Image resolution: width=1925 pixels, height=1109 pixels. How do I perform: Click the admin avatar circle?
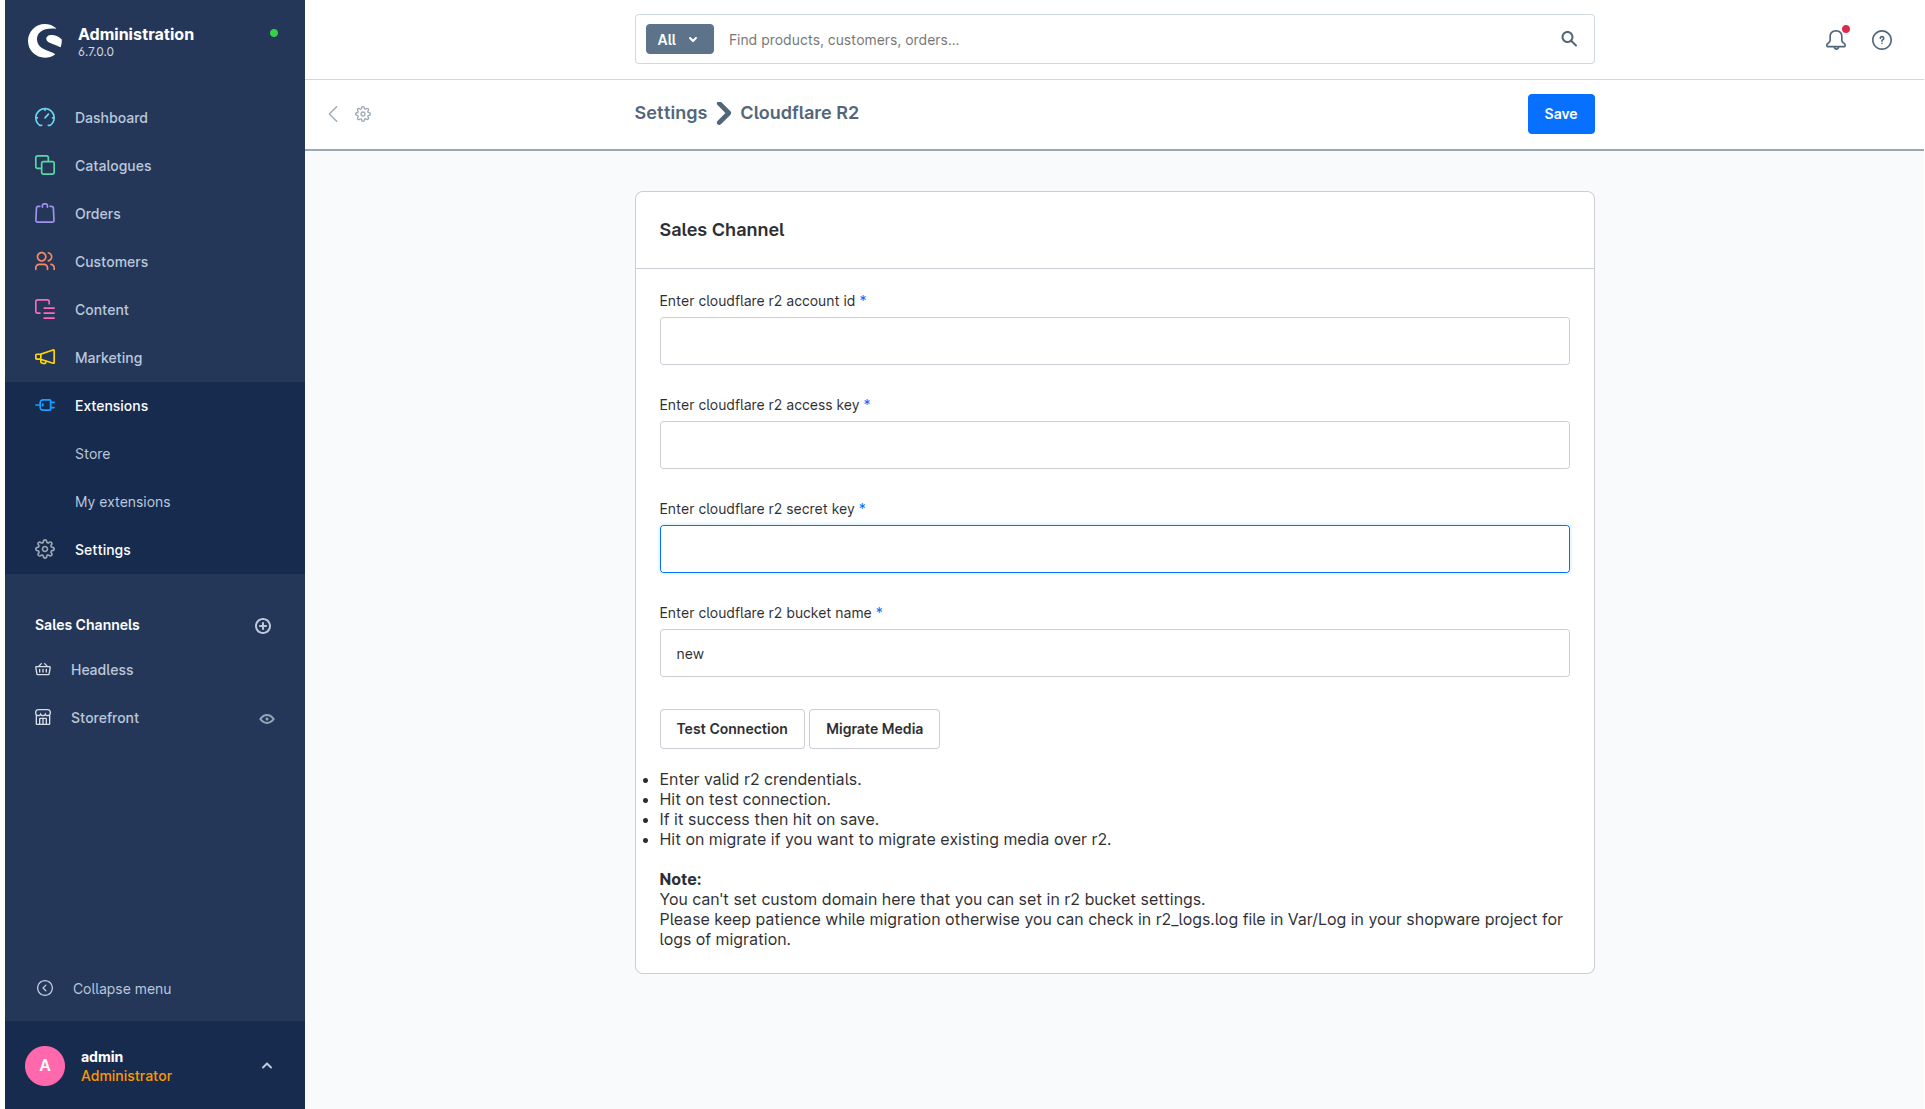(x=45, y=1066)
